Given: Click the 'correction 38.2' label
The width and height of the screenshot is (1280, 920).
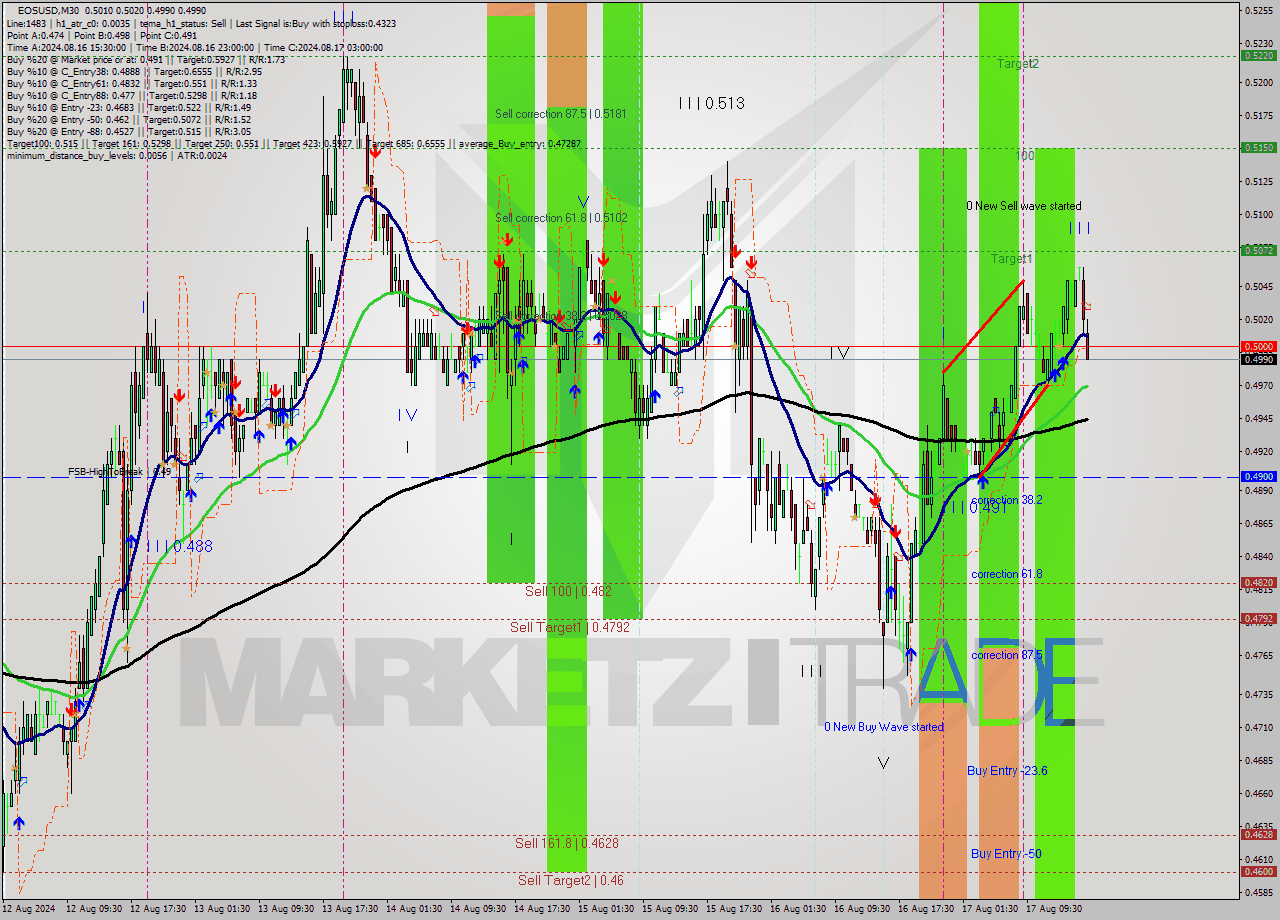Looking at the screenshot, I should (1007, 500).
